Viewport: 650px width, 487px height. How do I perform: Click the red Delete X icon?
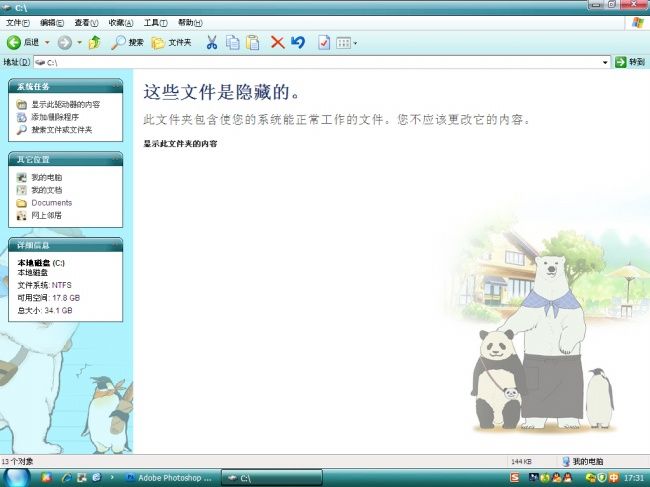(277, 42)
